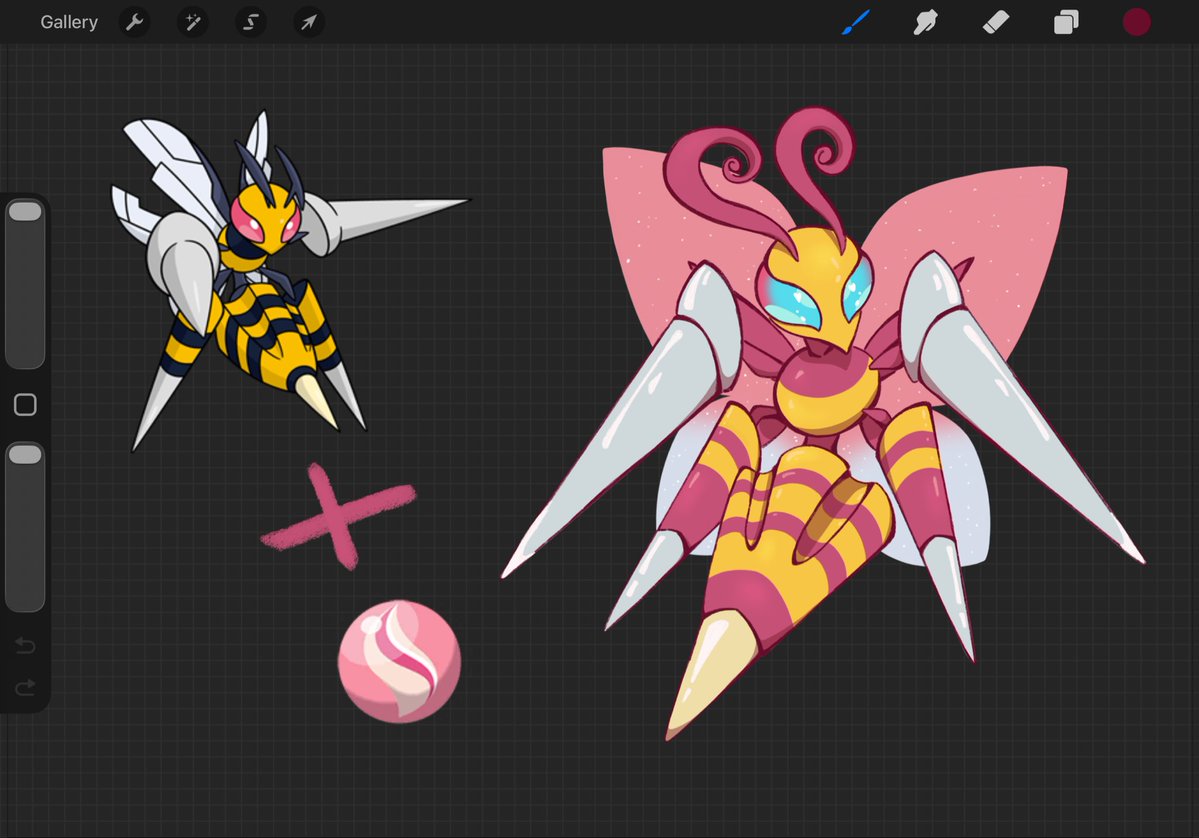The height and width of the screenshot is (838, 1199).
Task: Open the Actions wrench menu
Action: pos(135,22)
